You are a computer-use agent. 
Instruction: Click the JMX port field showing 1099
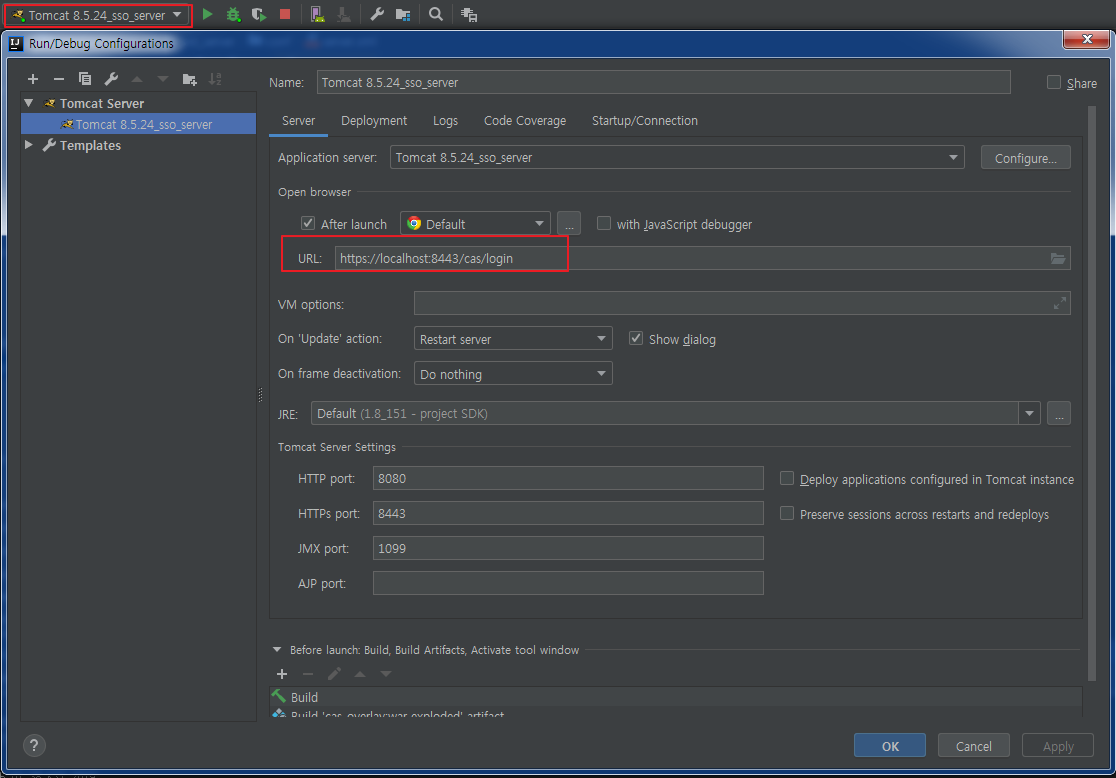pos(568,548)
